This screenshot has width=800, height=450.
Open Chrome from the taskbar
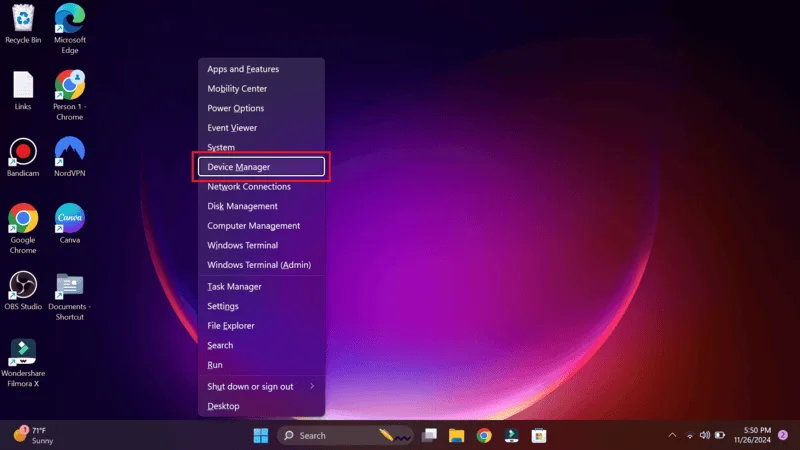[484, 436]
